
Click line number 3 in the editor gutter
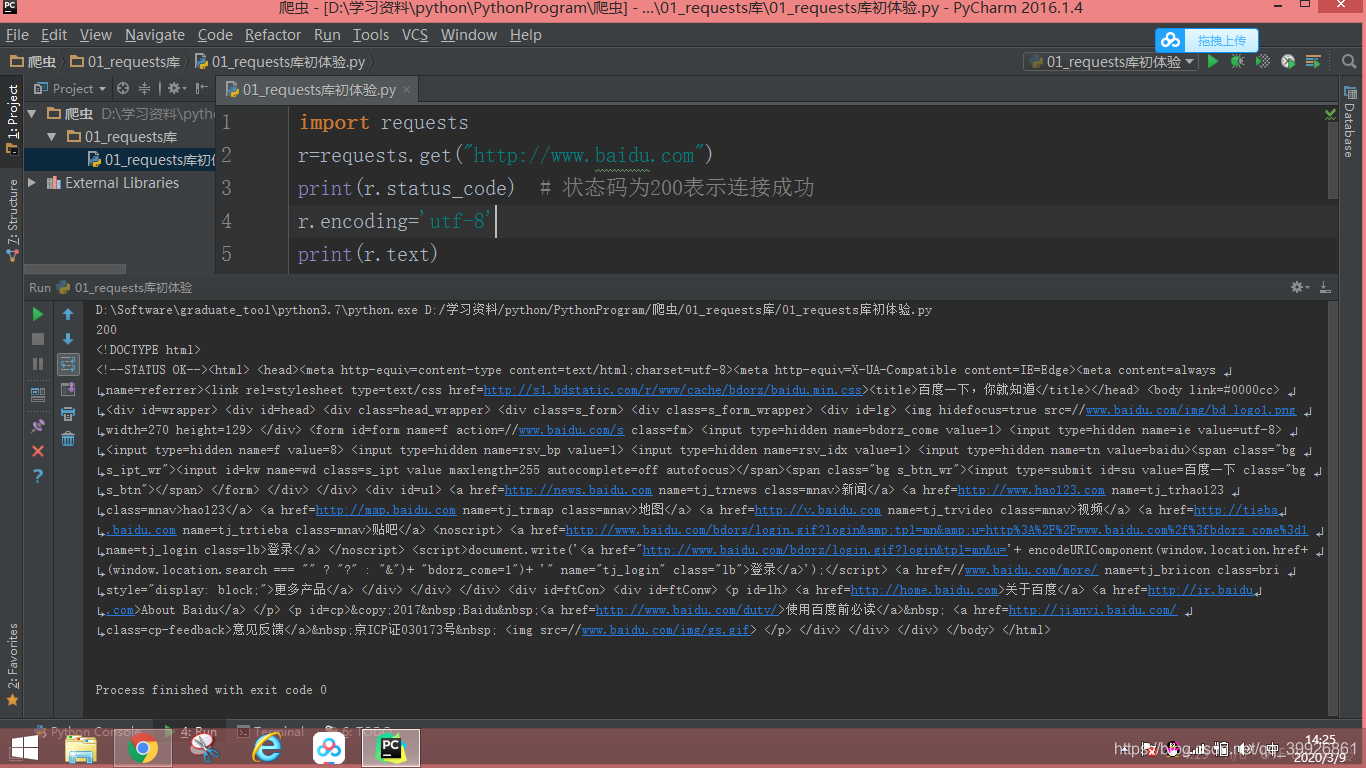[227, 188]
